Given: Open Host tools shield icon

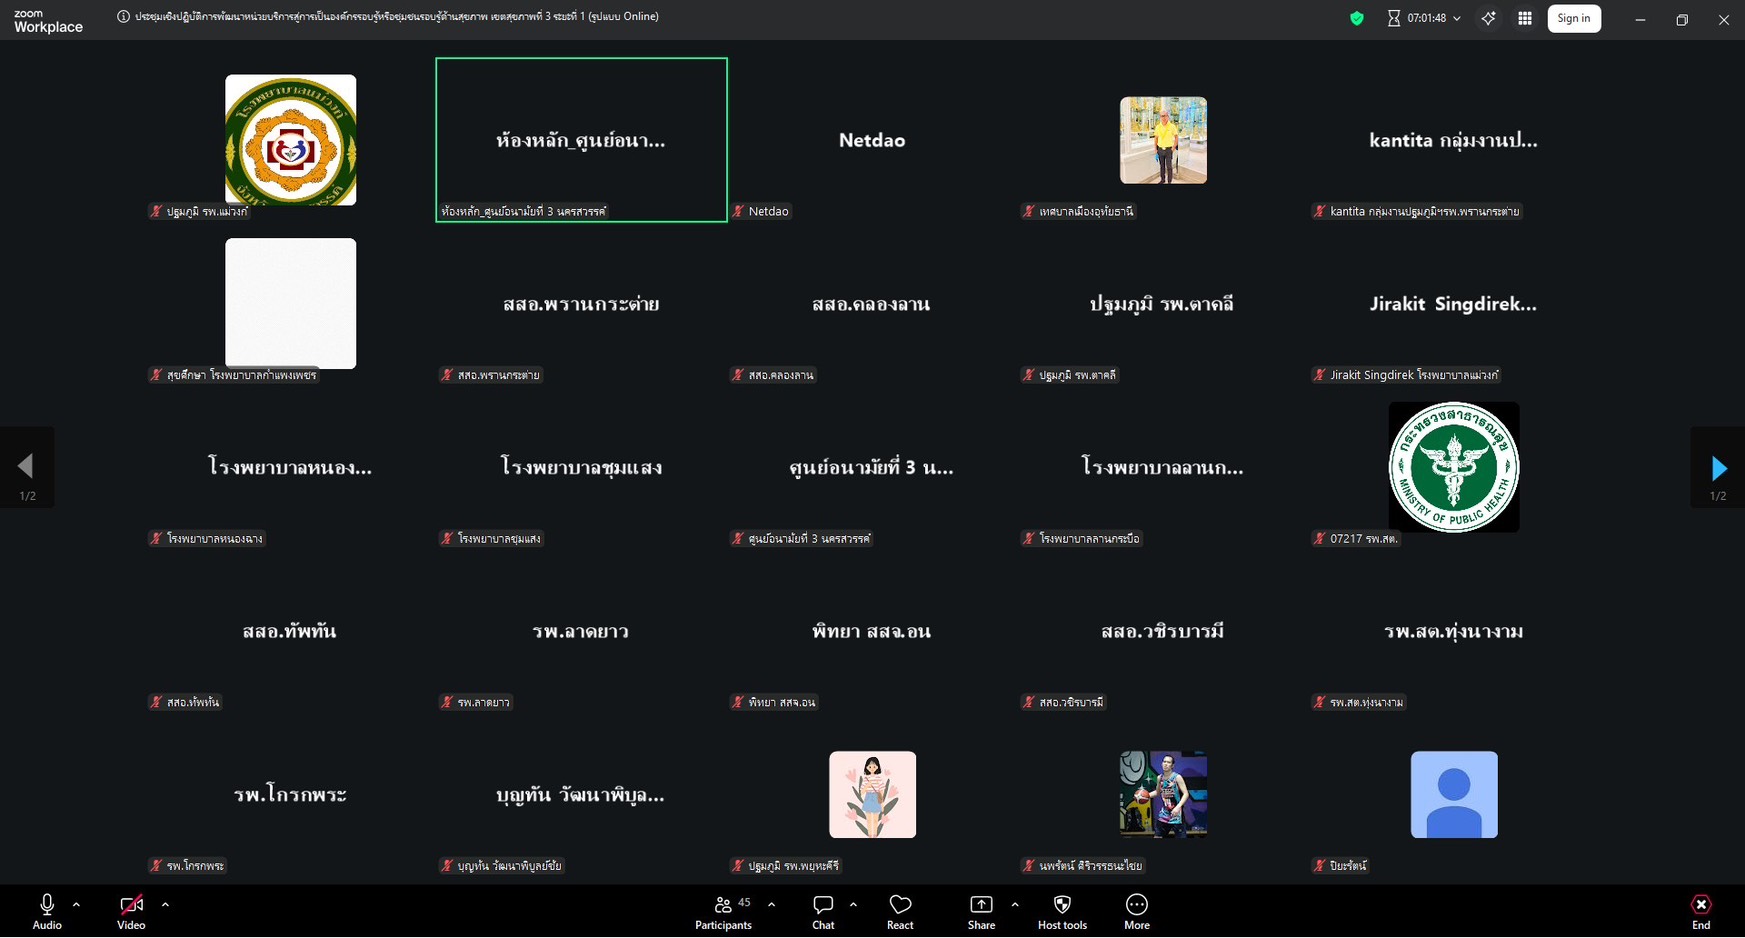Looking at the screenshot, I should pyautogui.click(x=1062, y=911).
